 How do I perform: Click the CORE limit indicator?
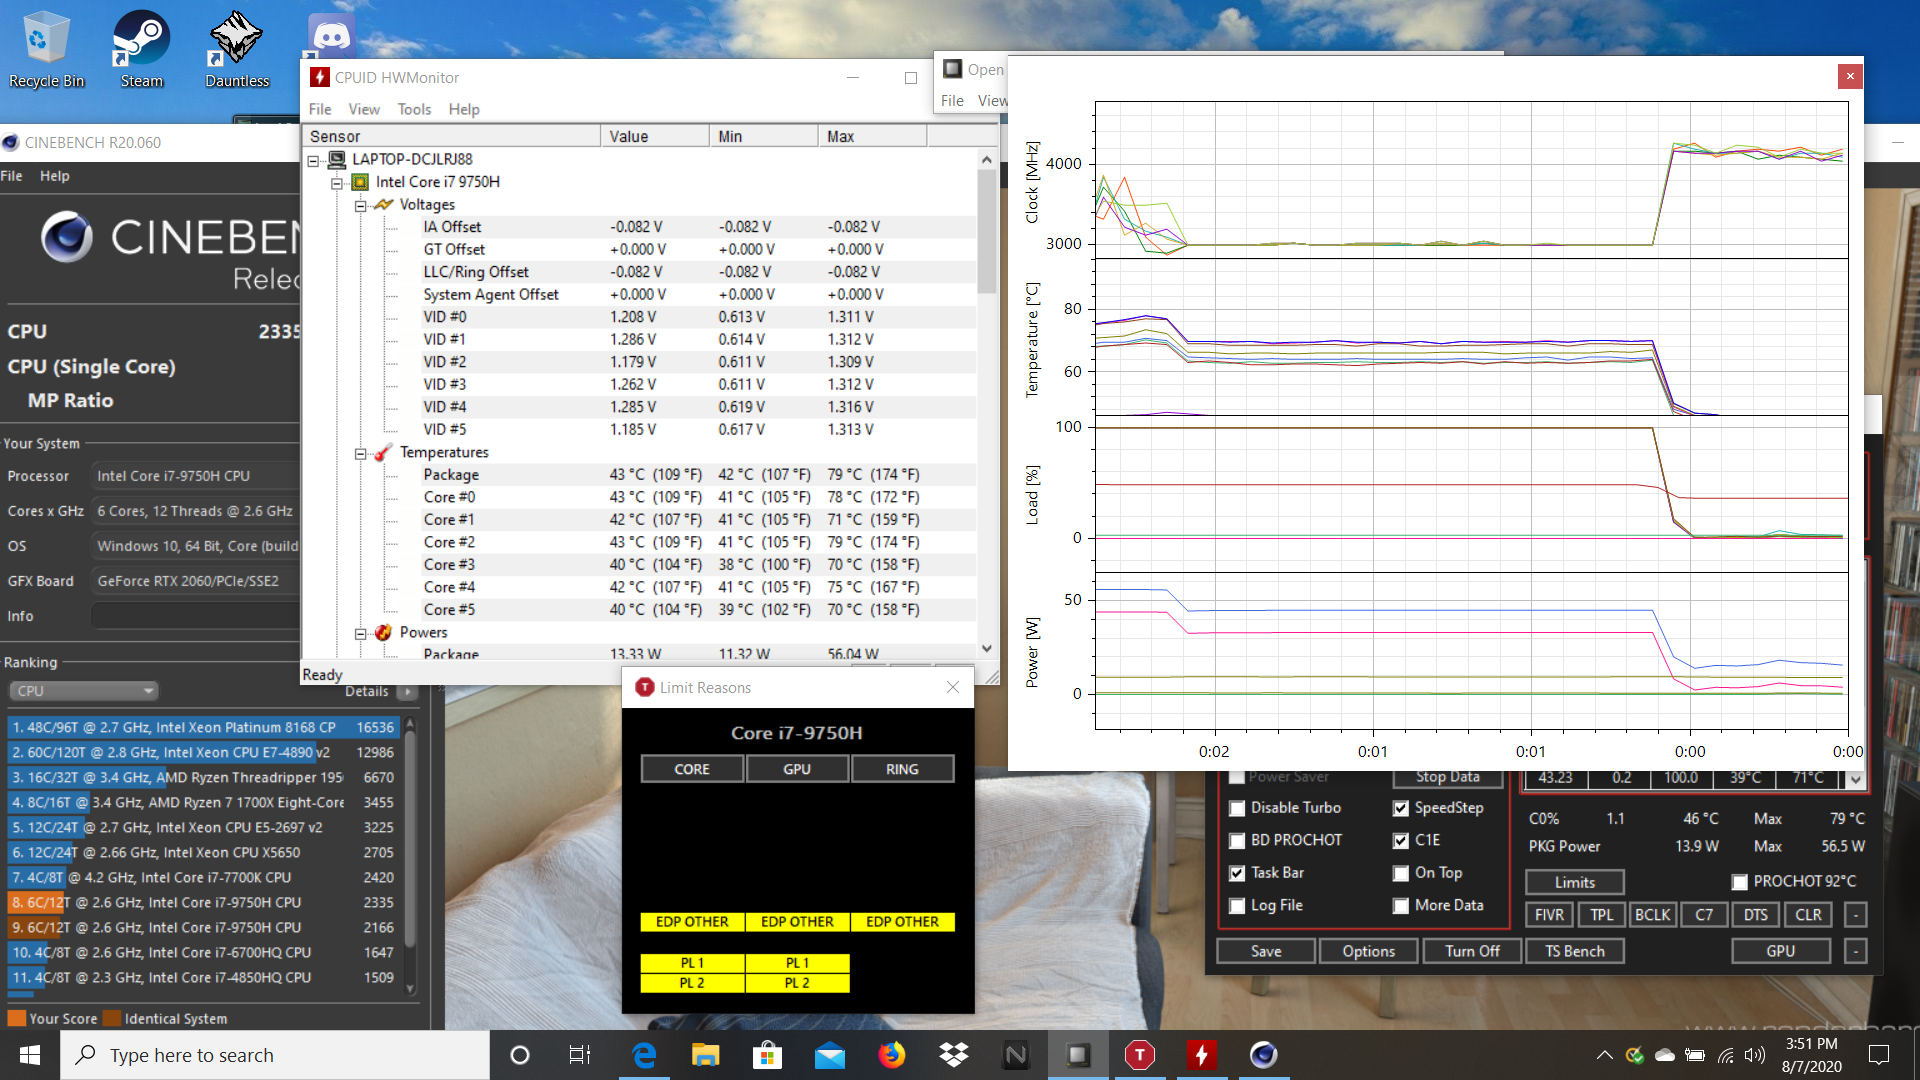(692, 769)
